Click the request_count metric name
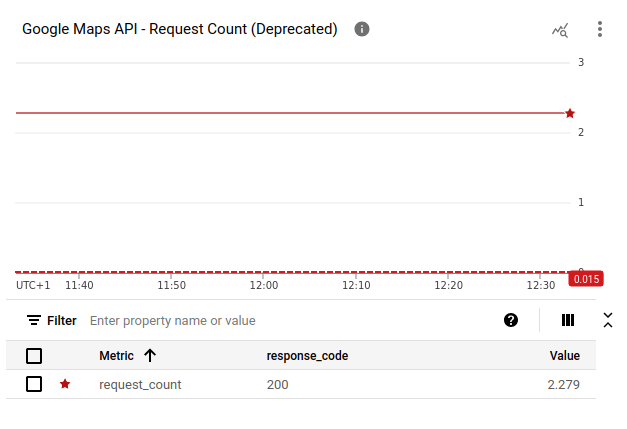627x429 pixels. (x=140, y=384)
